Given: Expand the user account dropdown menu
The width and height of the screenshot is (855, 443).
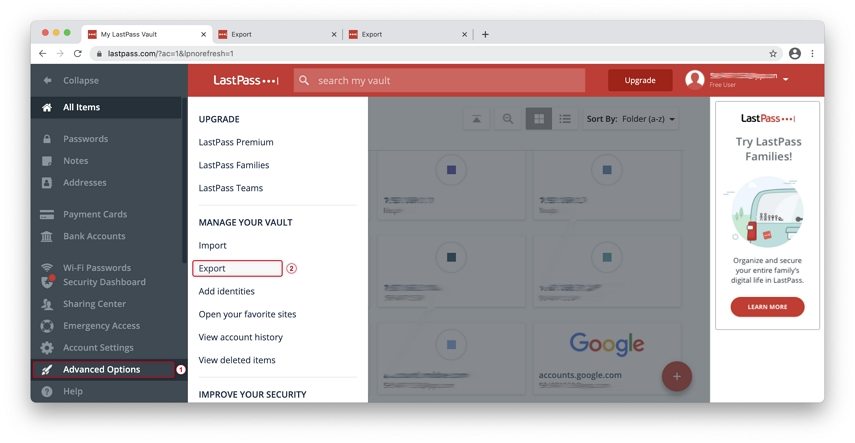Looking at the screenshot, I should tap(786, 80).
